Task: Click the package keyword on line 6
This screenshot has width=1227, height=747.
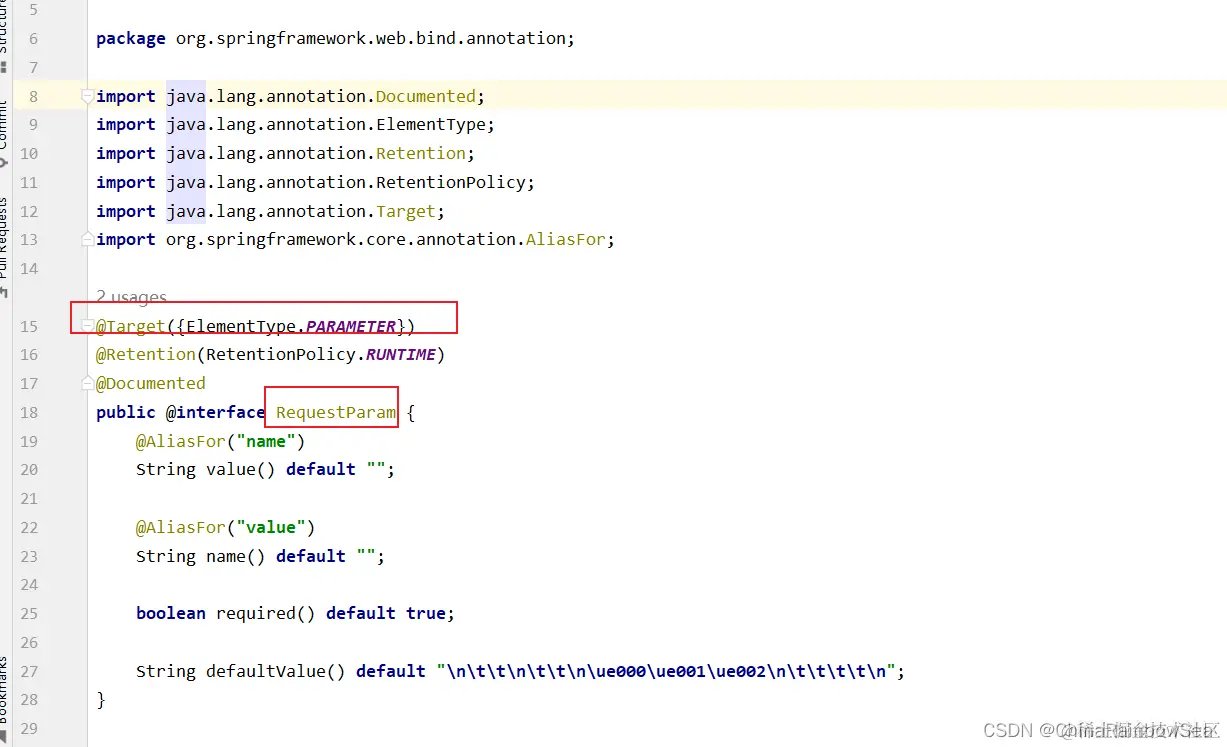Action: coord(131,38)
